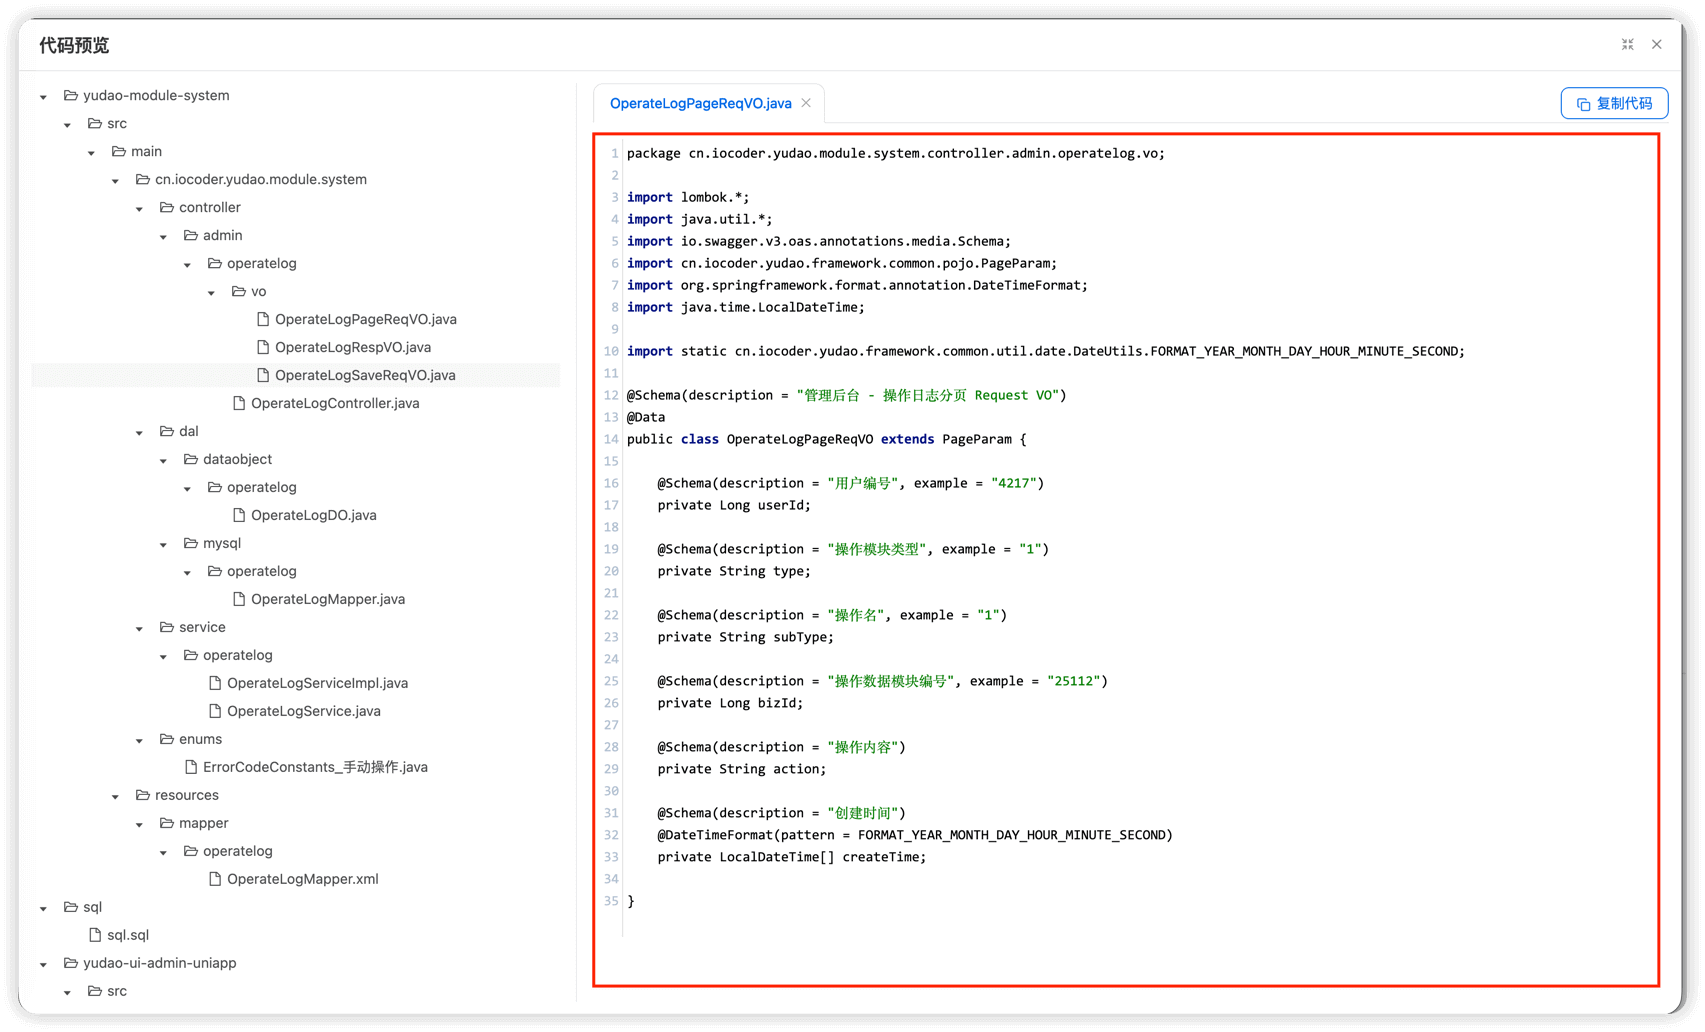Switch to the OperateLogPageReqVO.java tab
Screen dimensions: 1705x1032
click(700, 103)
